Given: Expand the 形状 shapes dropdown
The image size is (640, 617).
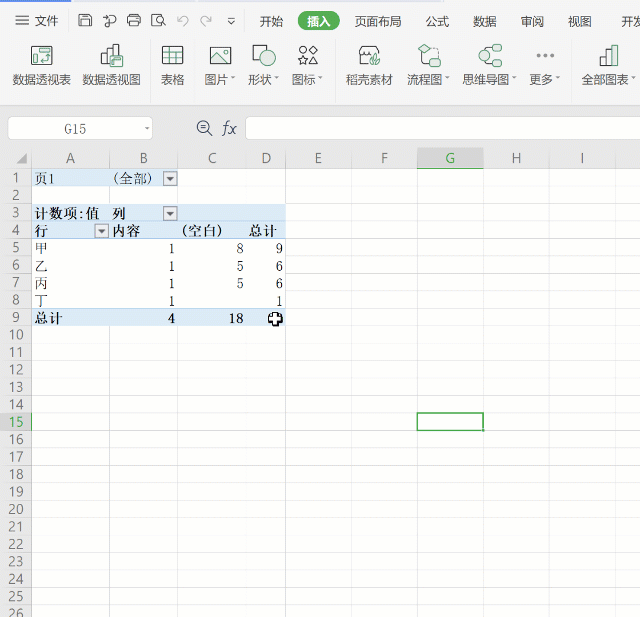Looking at the screenshot, I should tap(264, 79).
